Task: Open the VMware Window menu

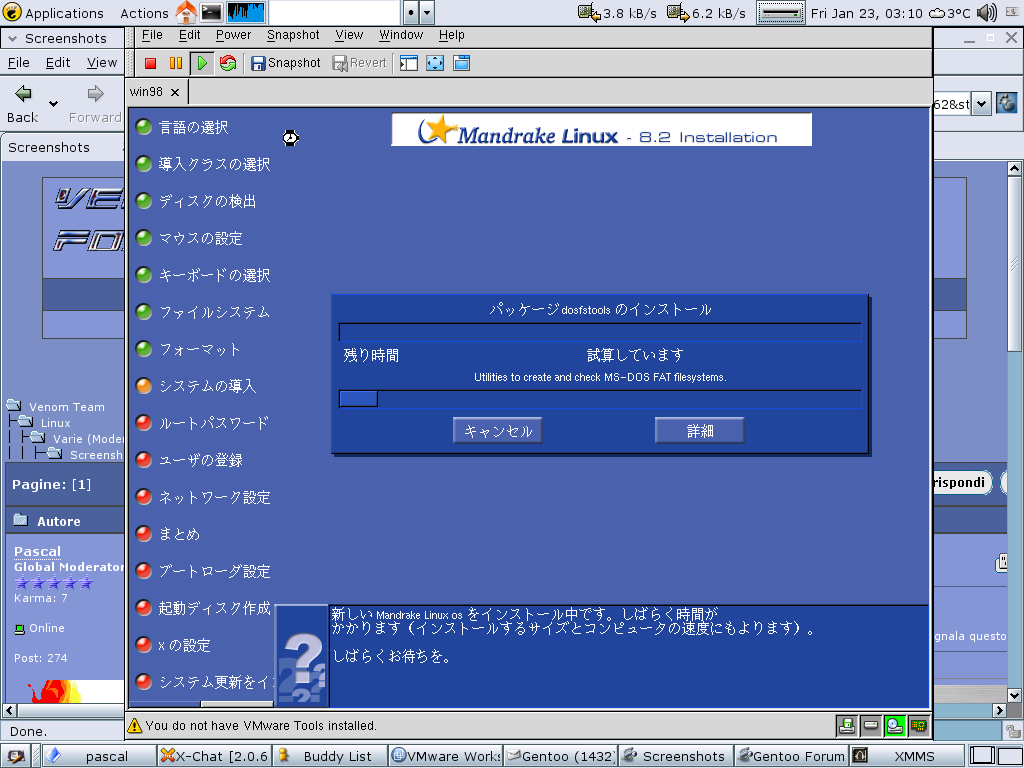Action: (x=401, y=35)
